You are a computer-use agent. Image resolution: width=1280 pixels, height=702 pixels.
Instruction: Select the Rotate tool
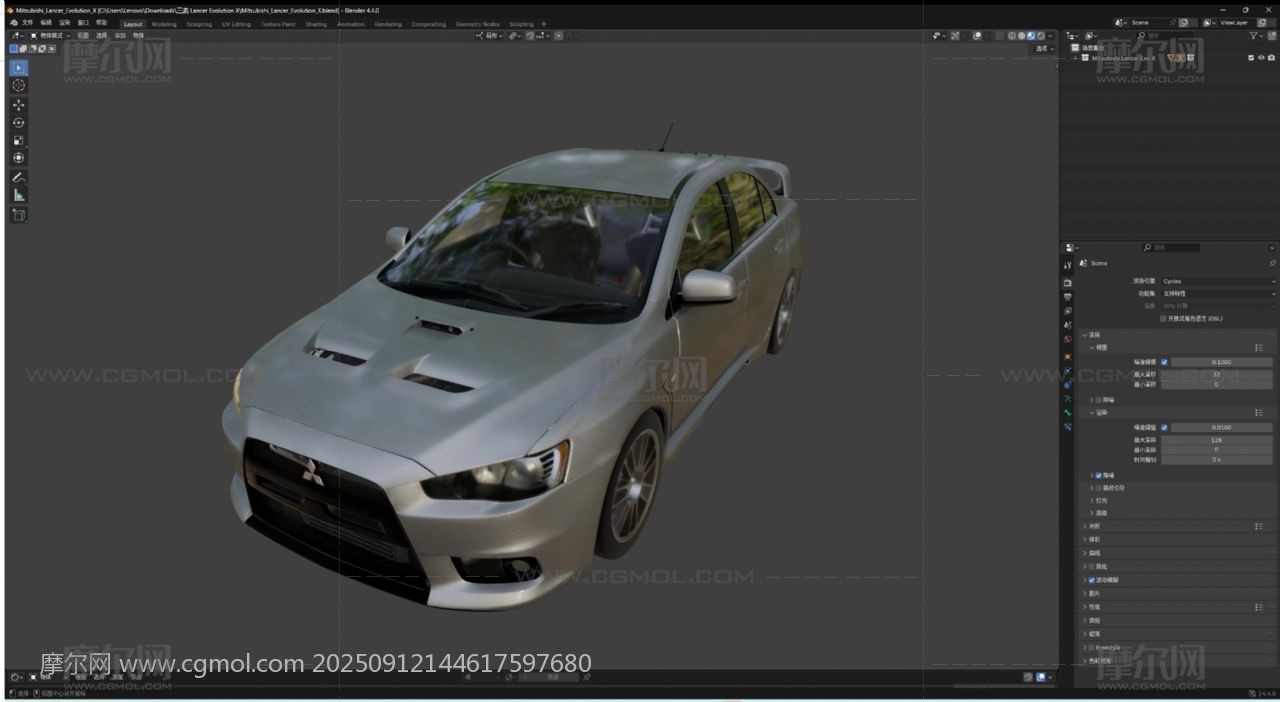[x=19, y=122]
